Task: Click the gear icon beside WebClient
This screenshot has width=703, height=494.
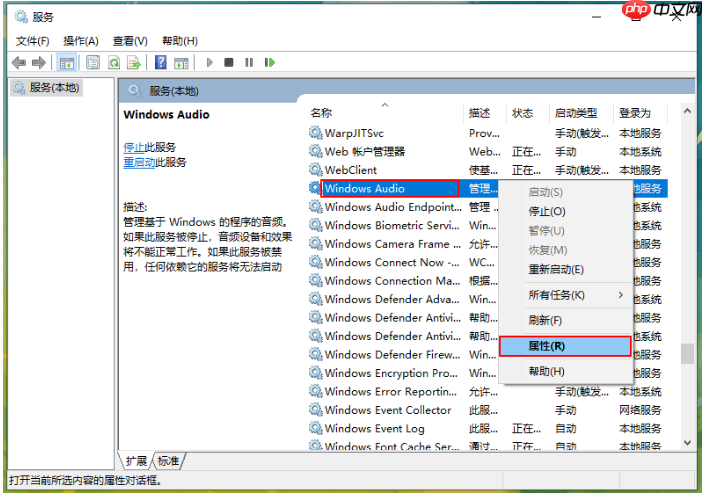Action: (316, 169)
